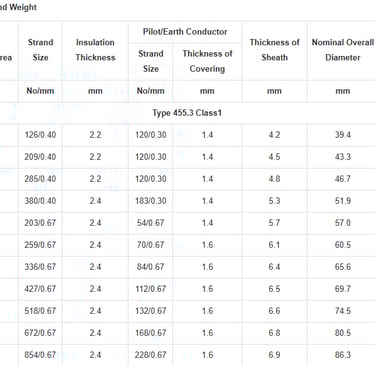Select the Type 455.3 Class1 row

187,113
